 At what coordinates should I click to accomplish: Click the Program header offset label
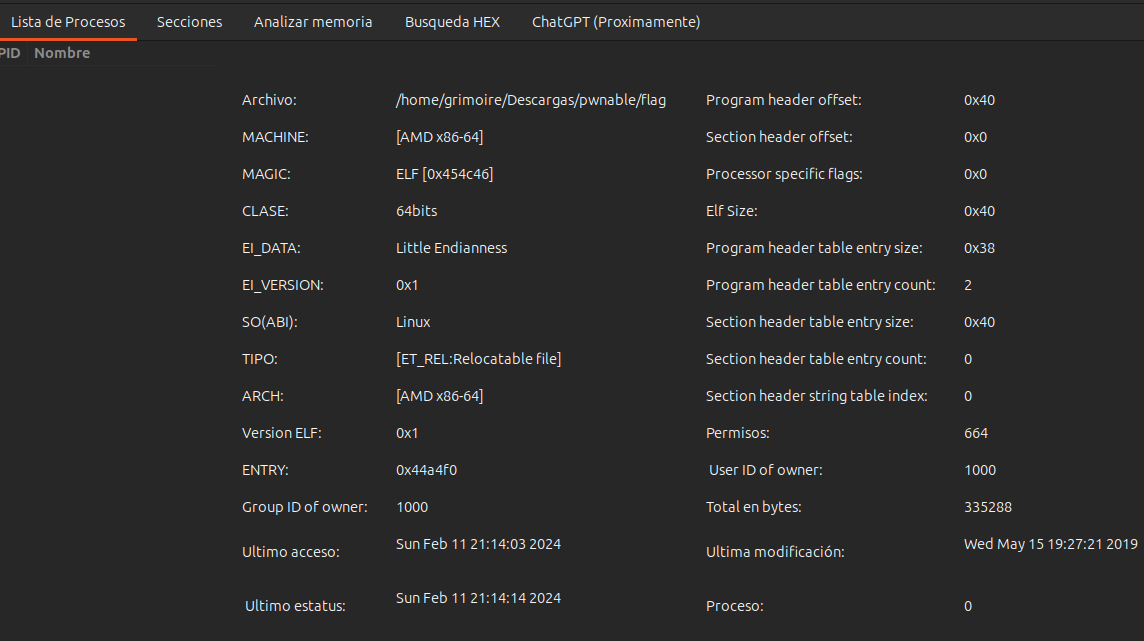coord(783,100)
